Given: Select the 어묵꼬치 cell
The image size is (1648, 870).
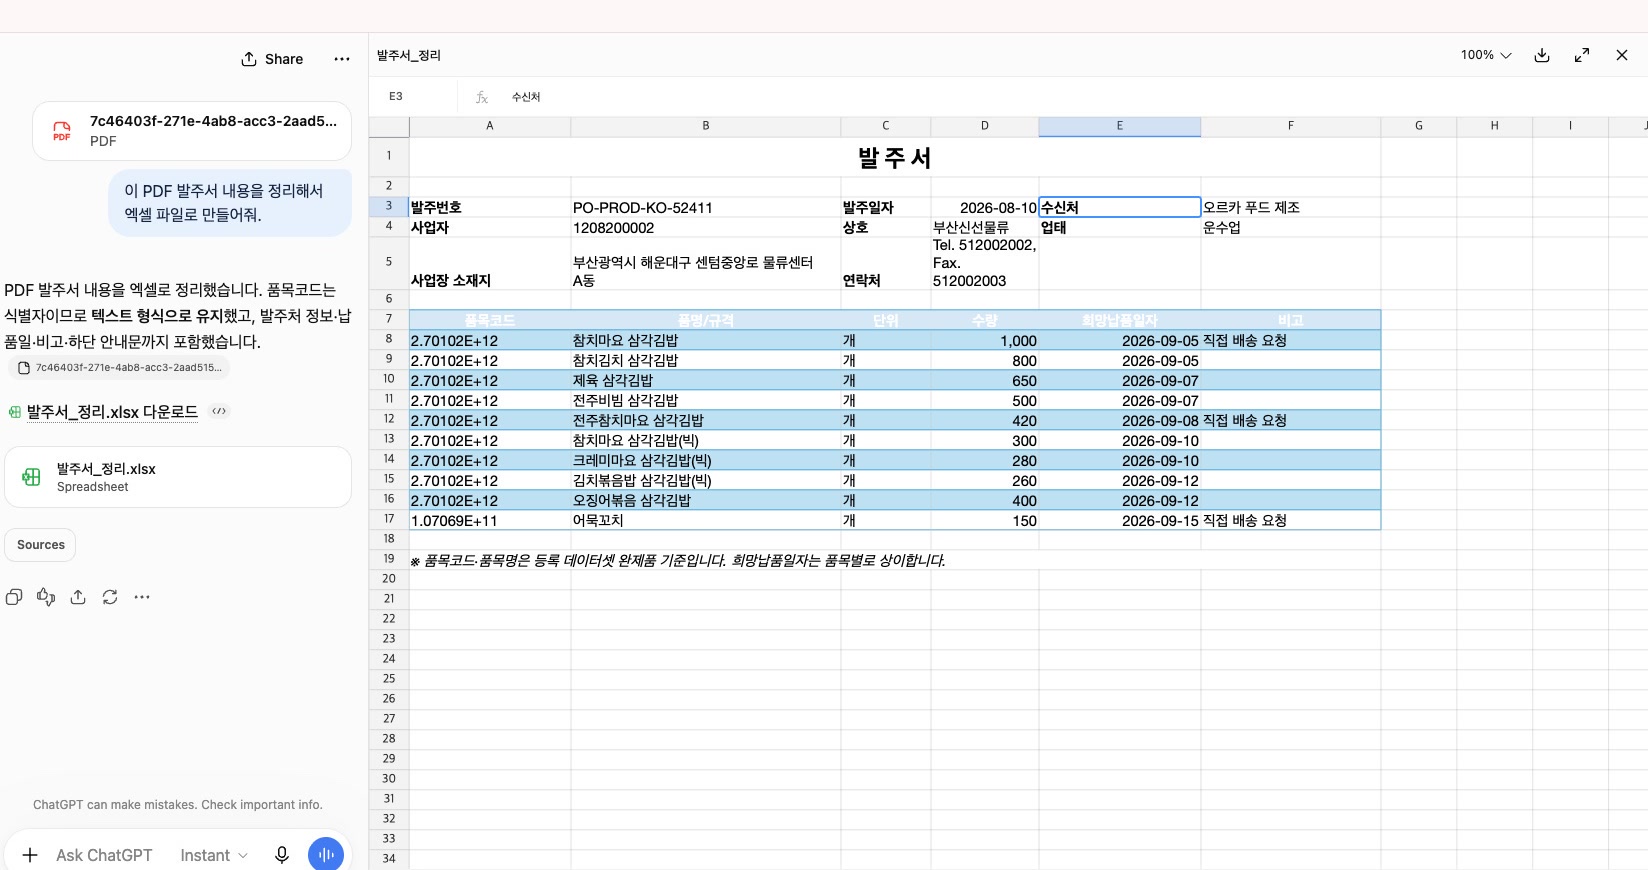Looking at the screenshot, I should tap(706, 520).
